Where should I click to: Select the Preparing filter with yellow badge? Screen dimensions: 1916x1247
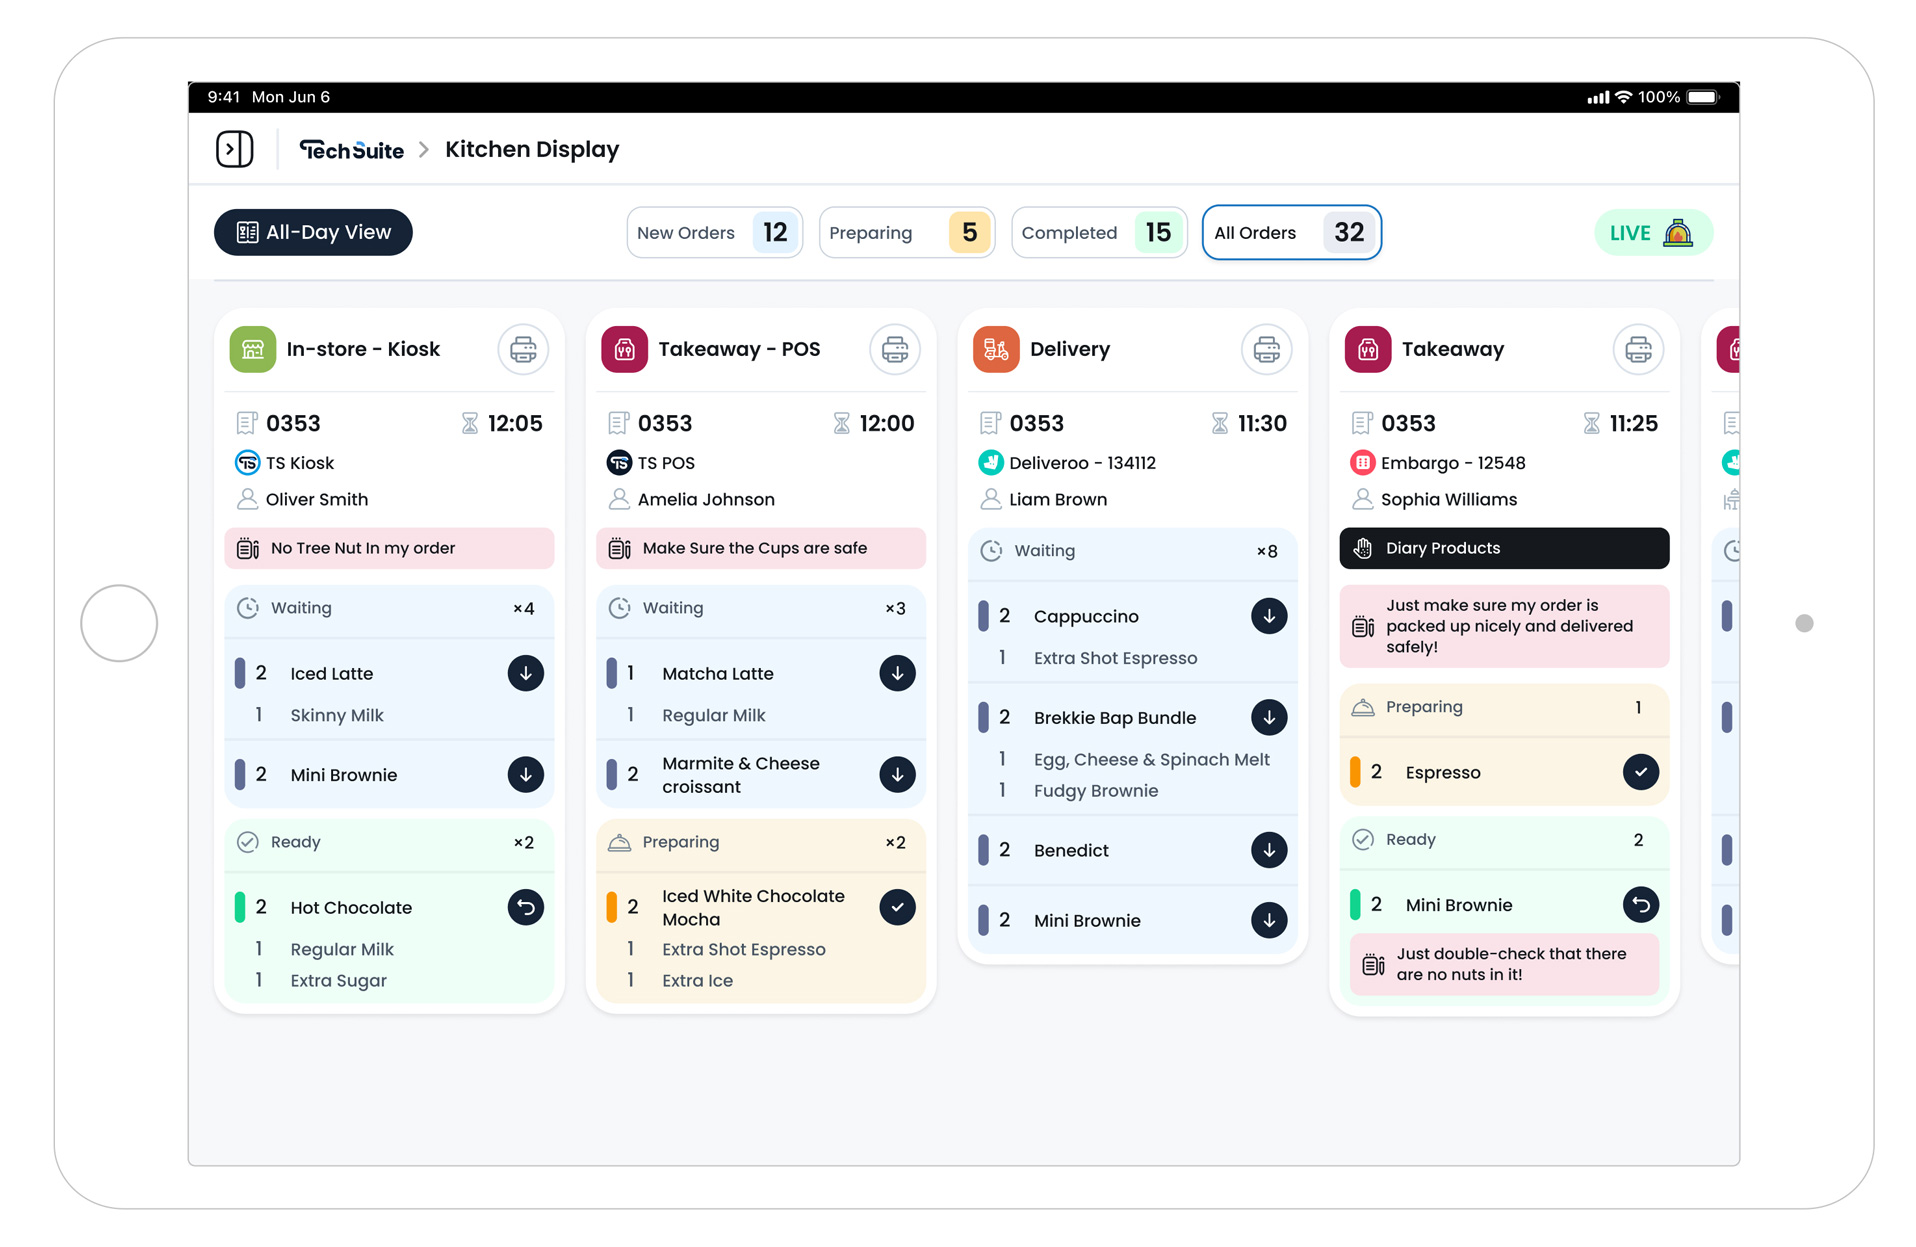point(906,233)
